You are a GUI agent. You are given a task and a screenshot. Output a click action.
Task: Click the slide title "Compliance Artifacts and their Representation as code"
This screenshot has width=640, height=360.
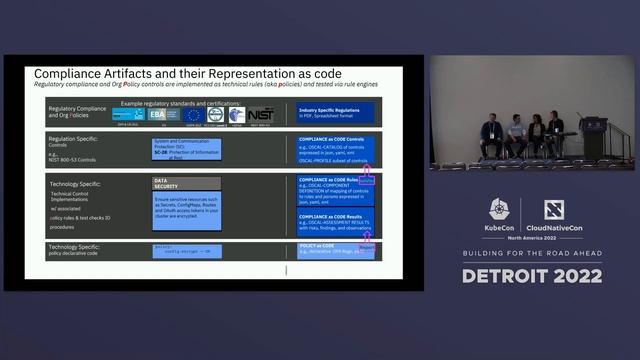(188, 73)
